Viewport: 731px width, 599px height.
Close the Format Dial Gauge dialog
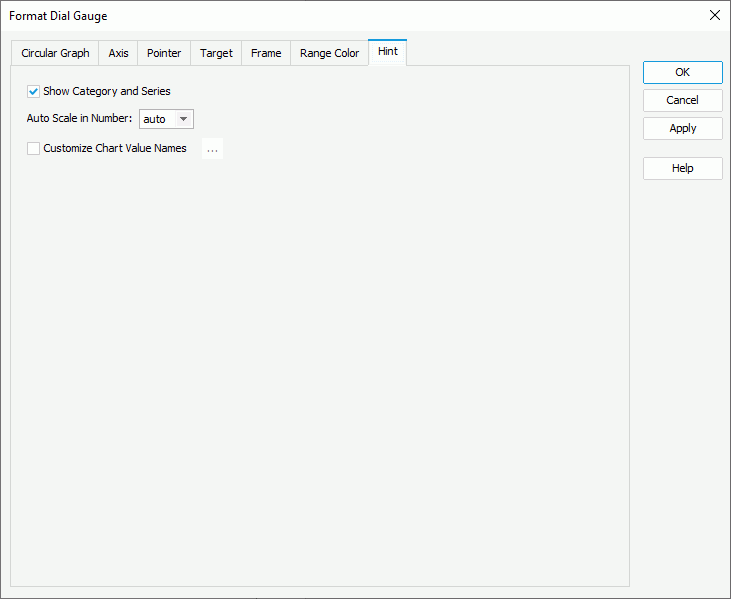click(714, 15)
